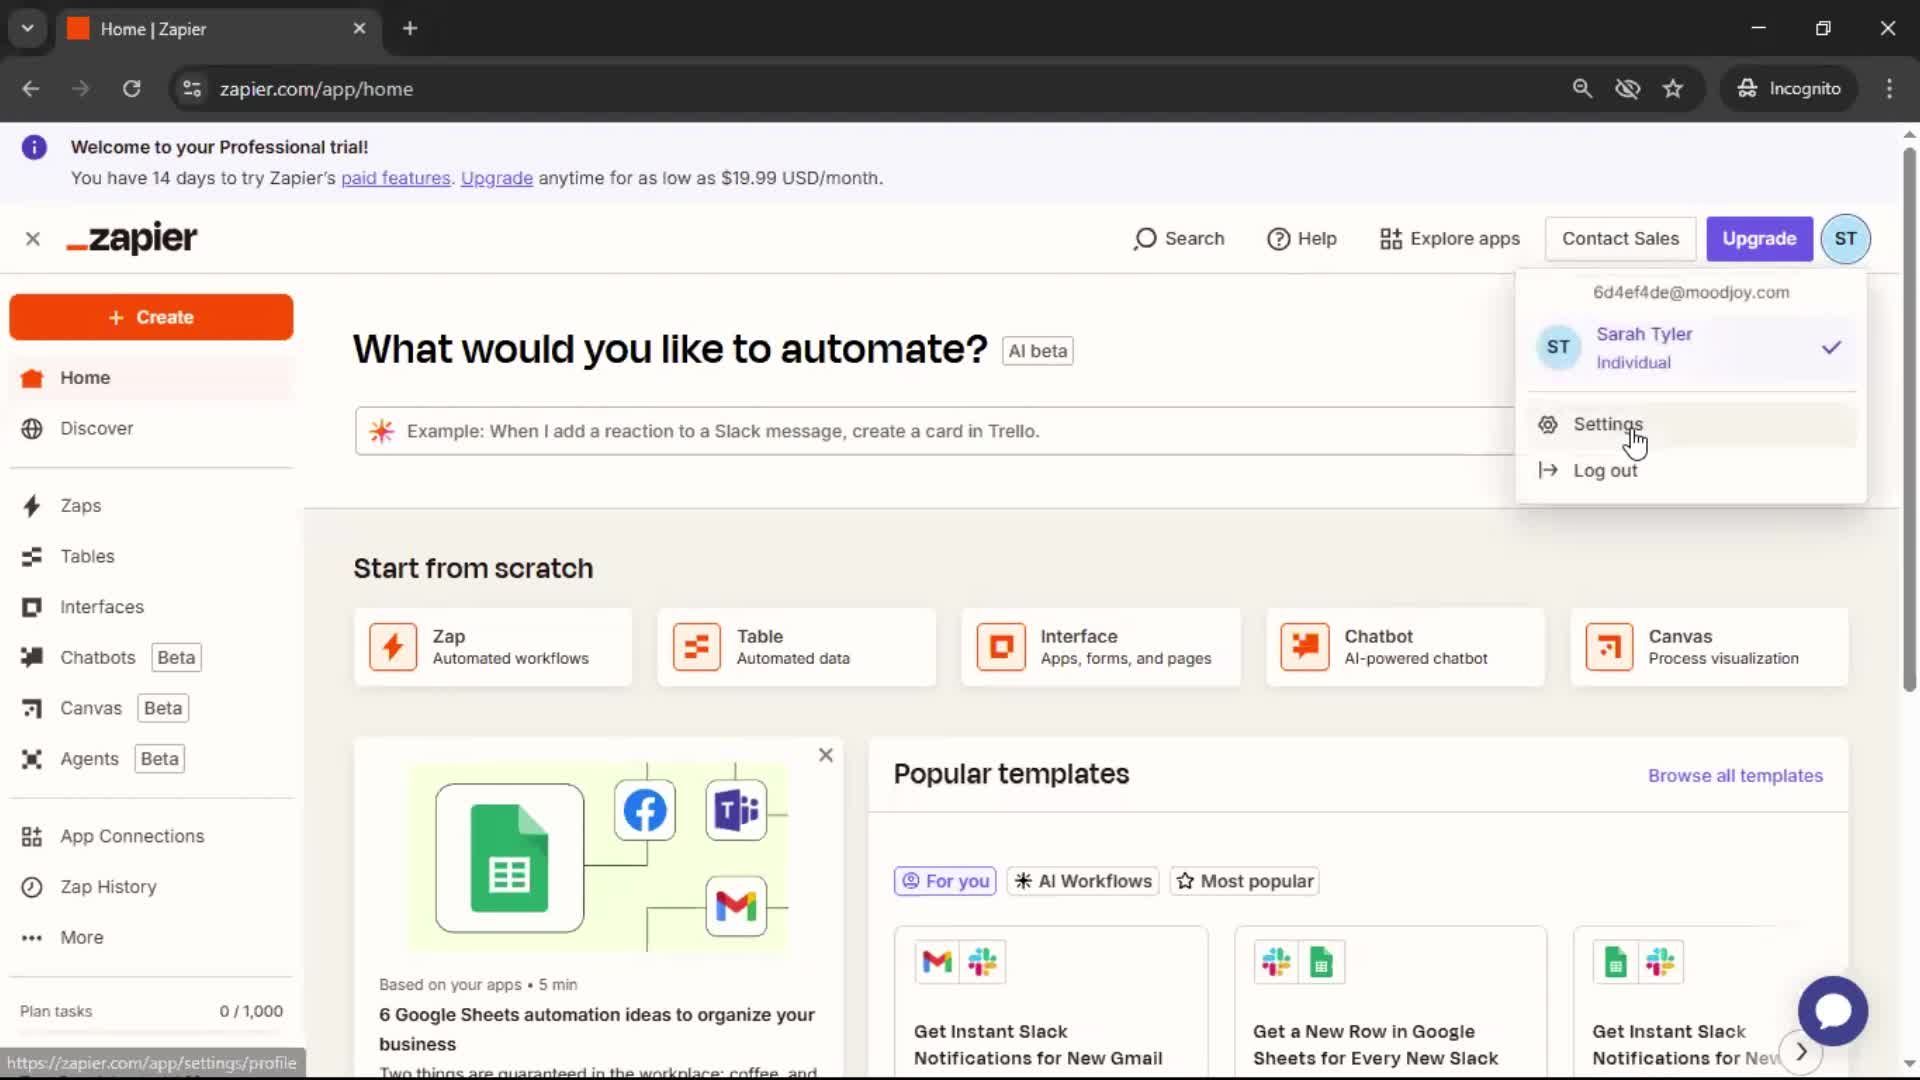Open the Help menu
This screenshot has width=1920, height=1080.
pos(1302,239)
